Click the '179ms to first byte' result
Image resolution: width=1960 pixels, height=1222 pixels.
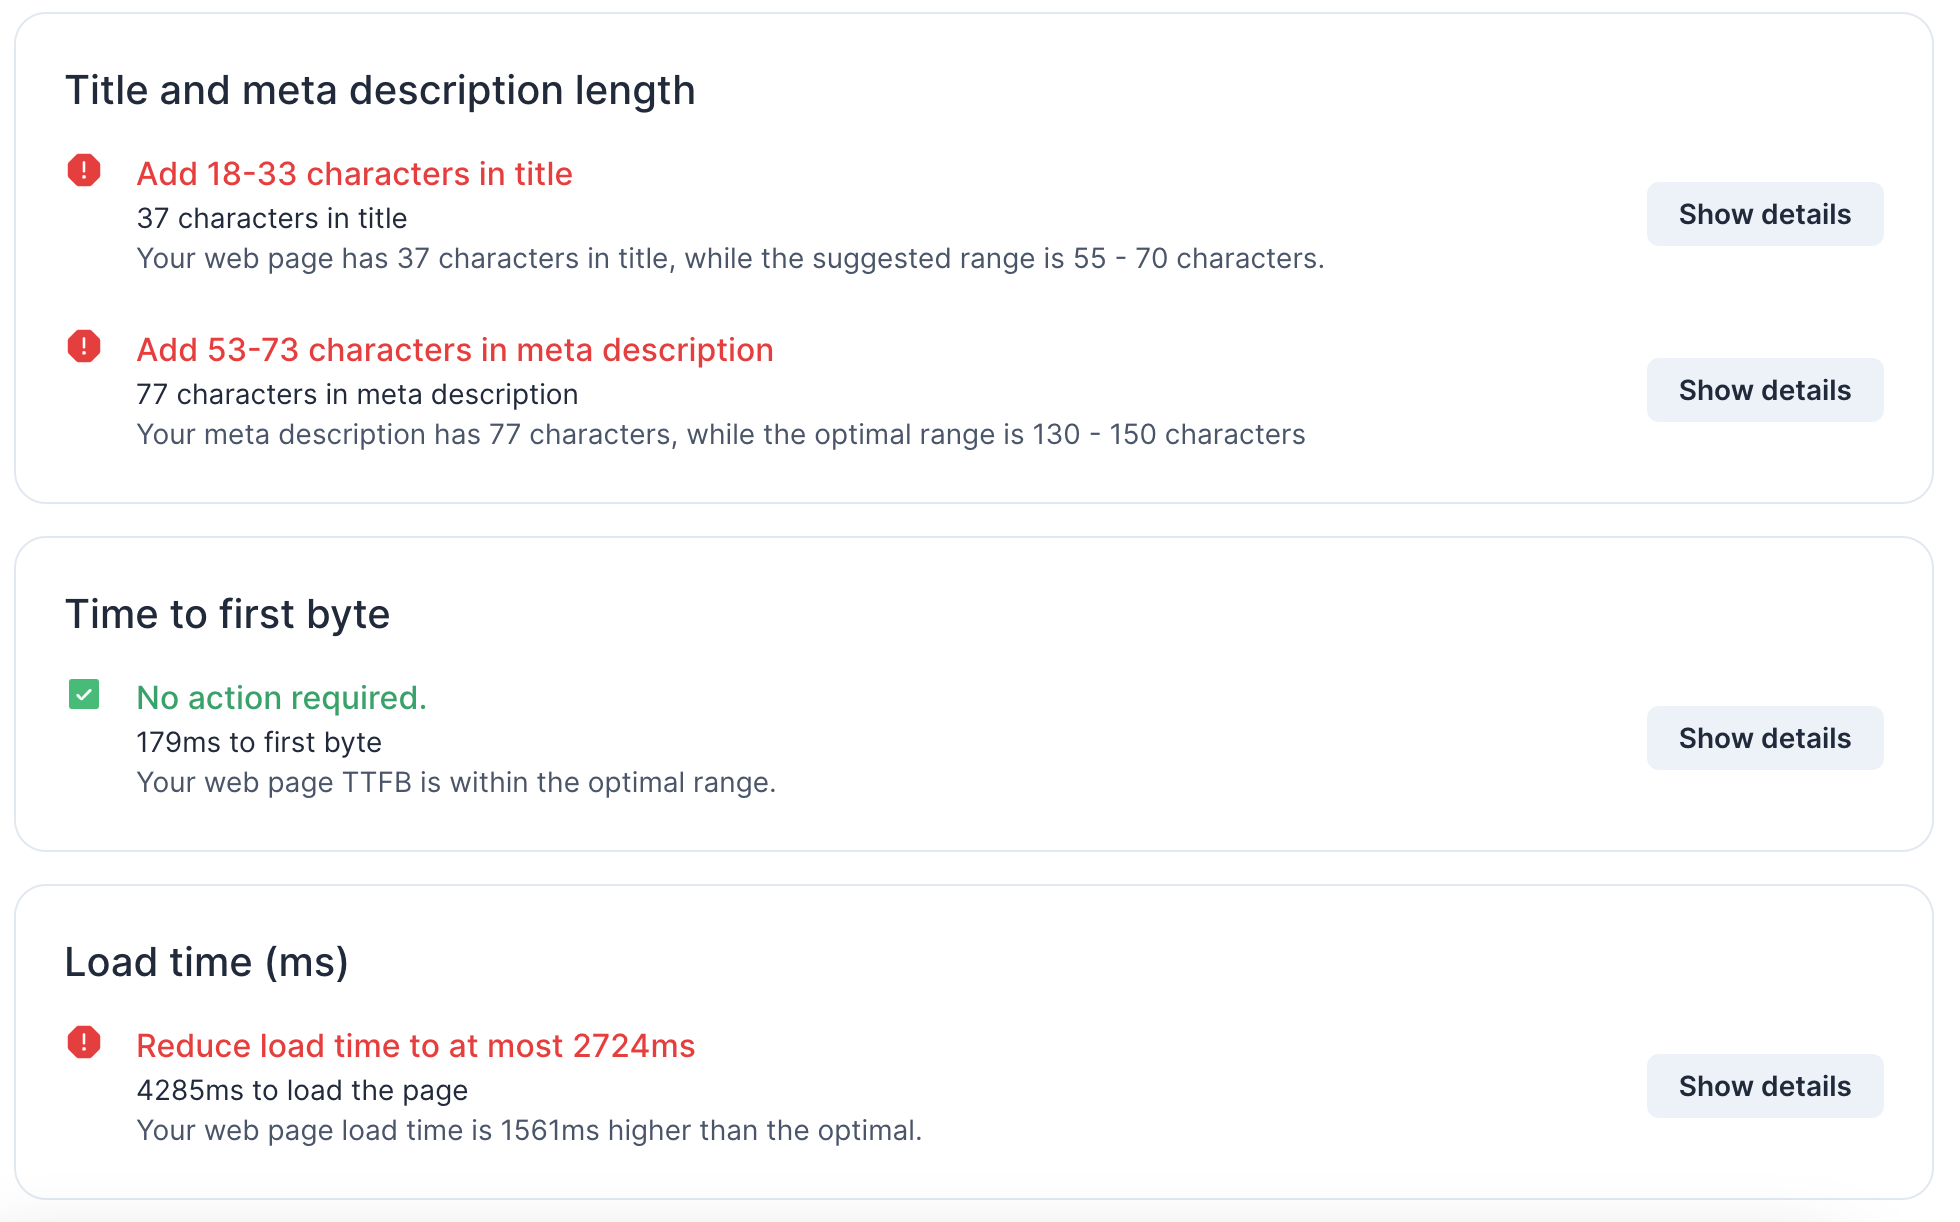[x=259, y=742]
